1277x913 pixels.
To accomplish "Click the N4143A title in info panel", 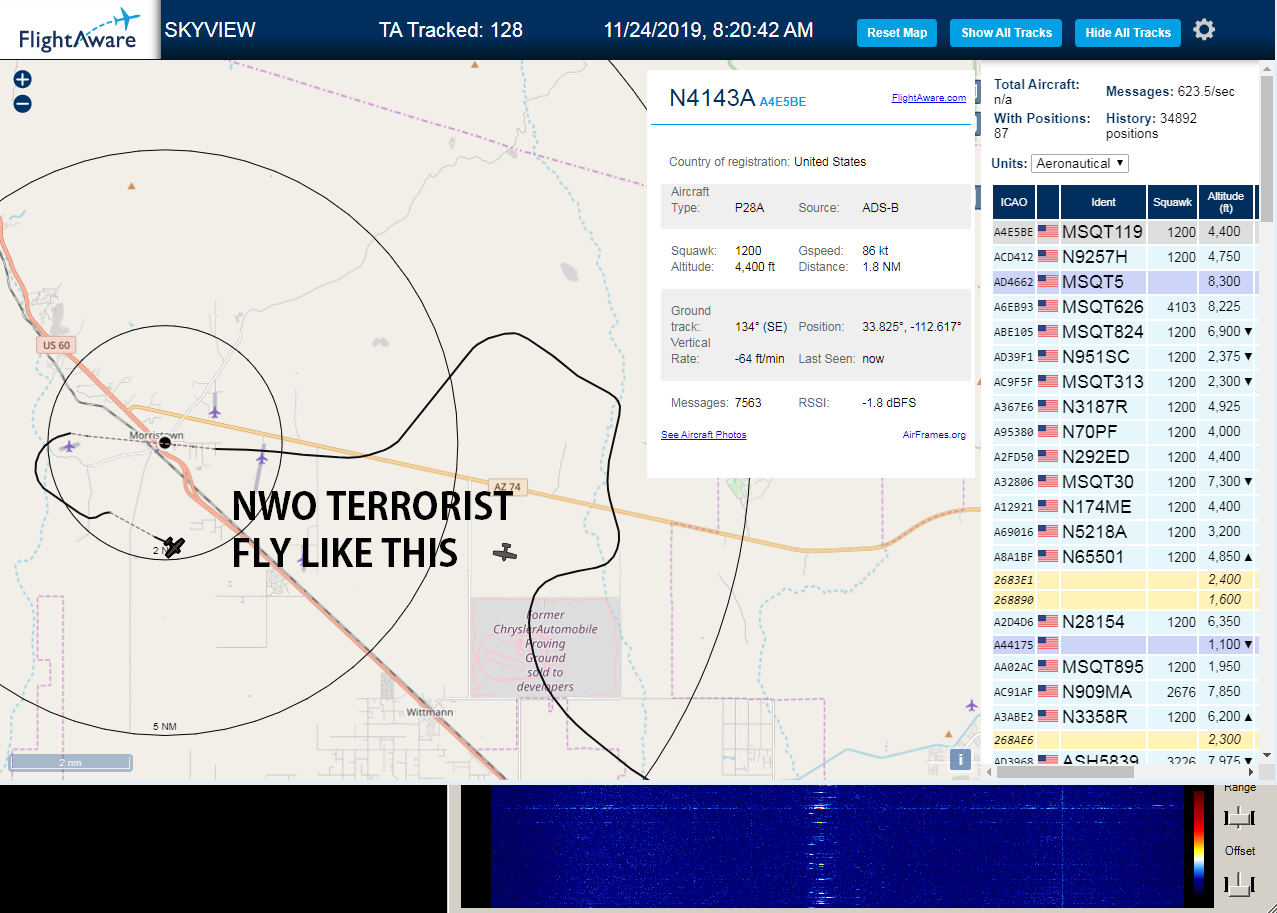I will [711, 98].
